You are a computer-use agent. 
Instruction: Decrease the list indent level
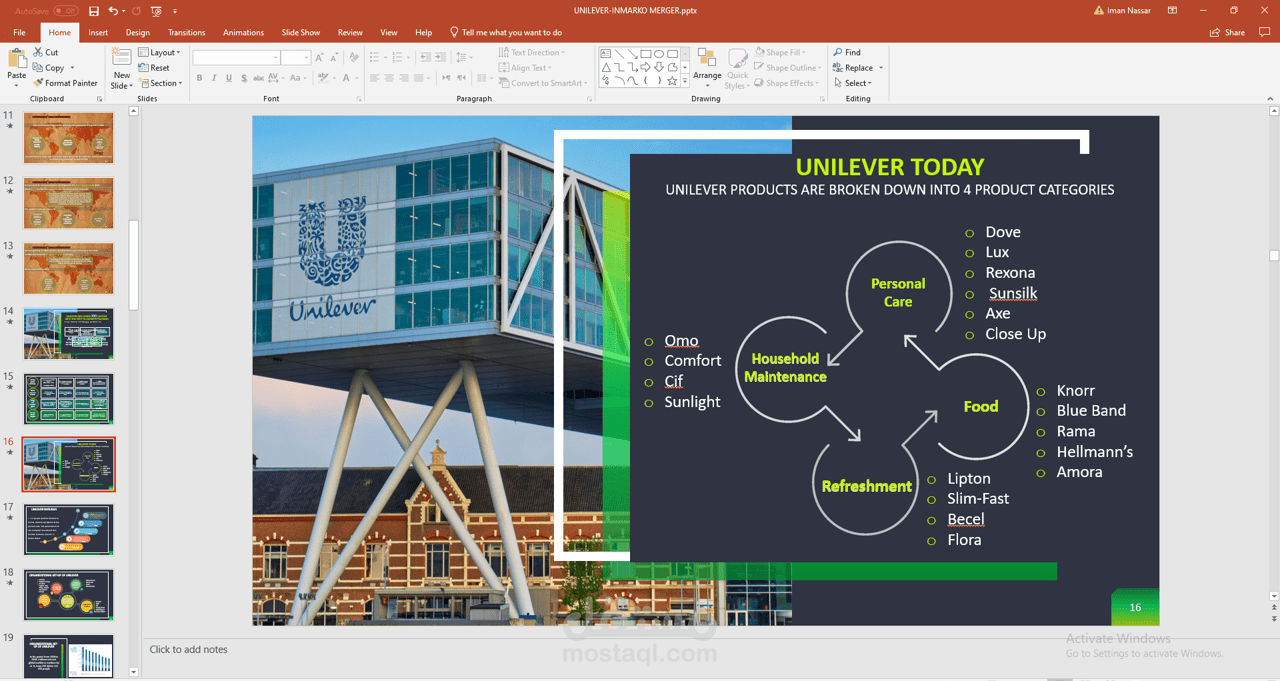[425, 57]
